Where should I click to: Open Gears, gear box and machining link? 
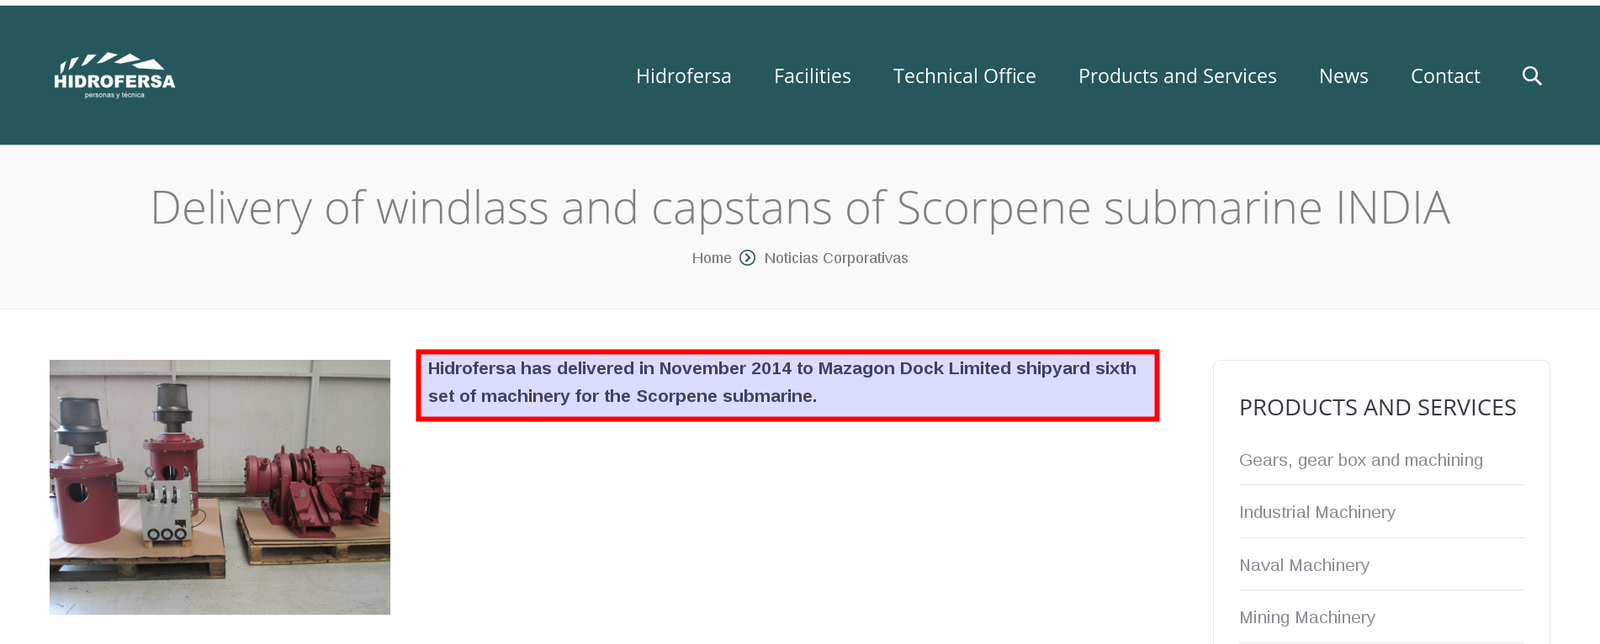(x=1360, y=460)
